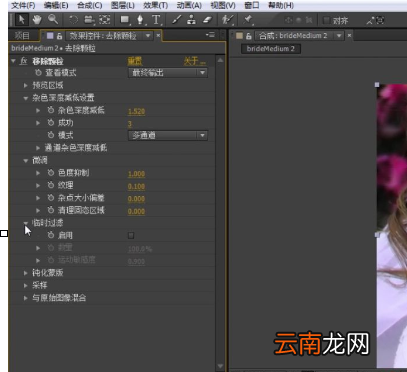Click the 重置 reset link
Image resolution: width=407 pixels, height=372 pixels.
pyautogui.click(x=135, y=61)
